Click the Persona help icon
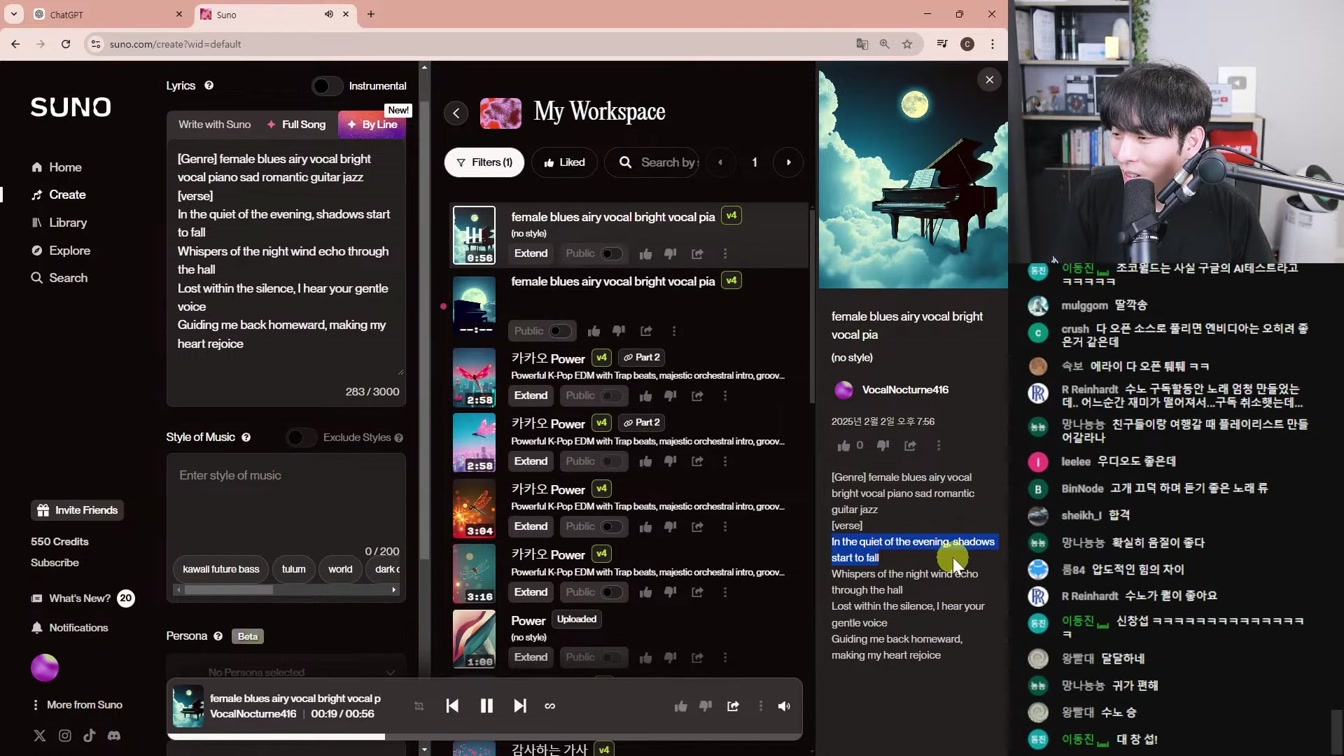The width and height of the screenshot is (1344, 756). tap(218, 636)
